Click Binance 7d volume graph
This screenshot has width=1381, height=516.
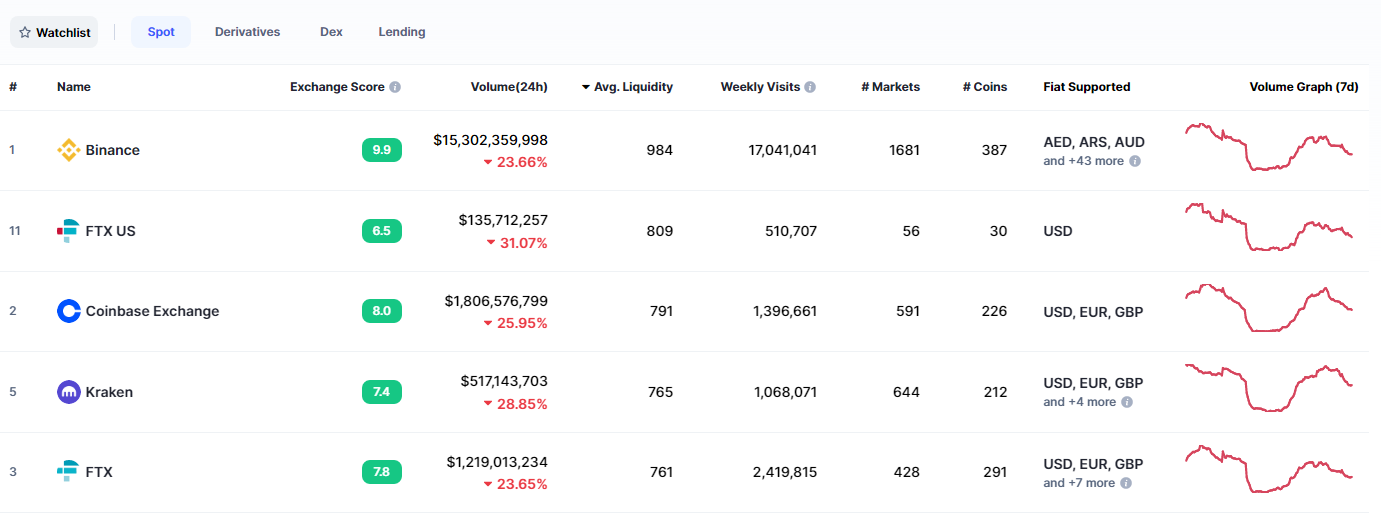1269,147
